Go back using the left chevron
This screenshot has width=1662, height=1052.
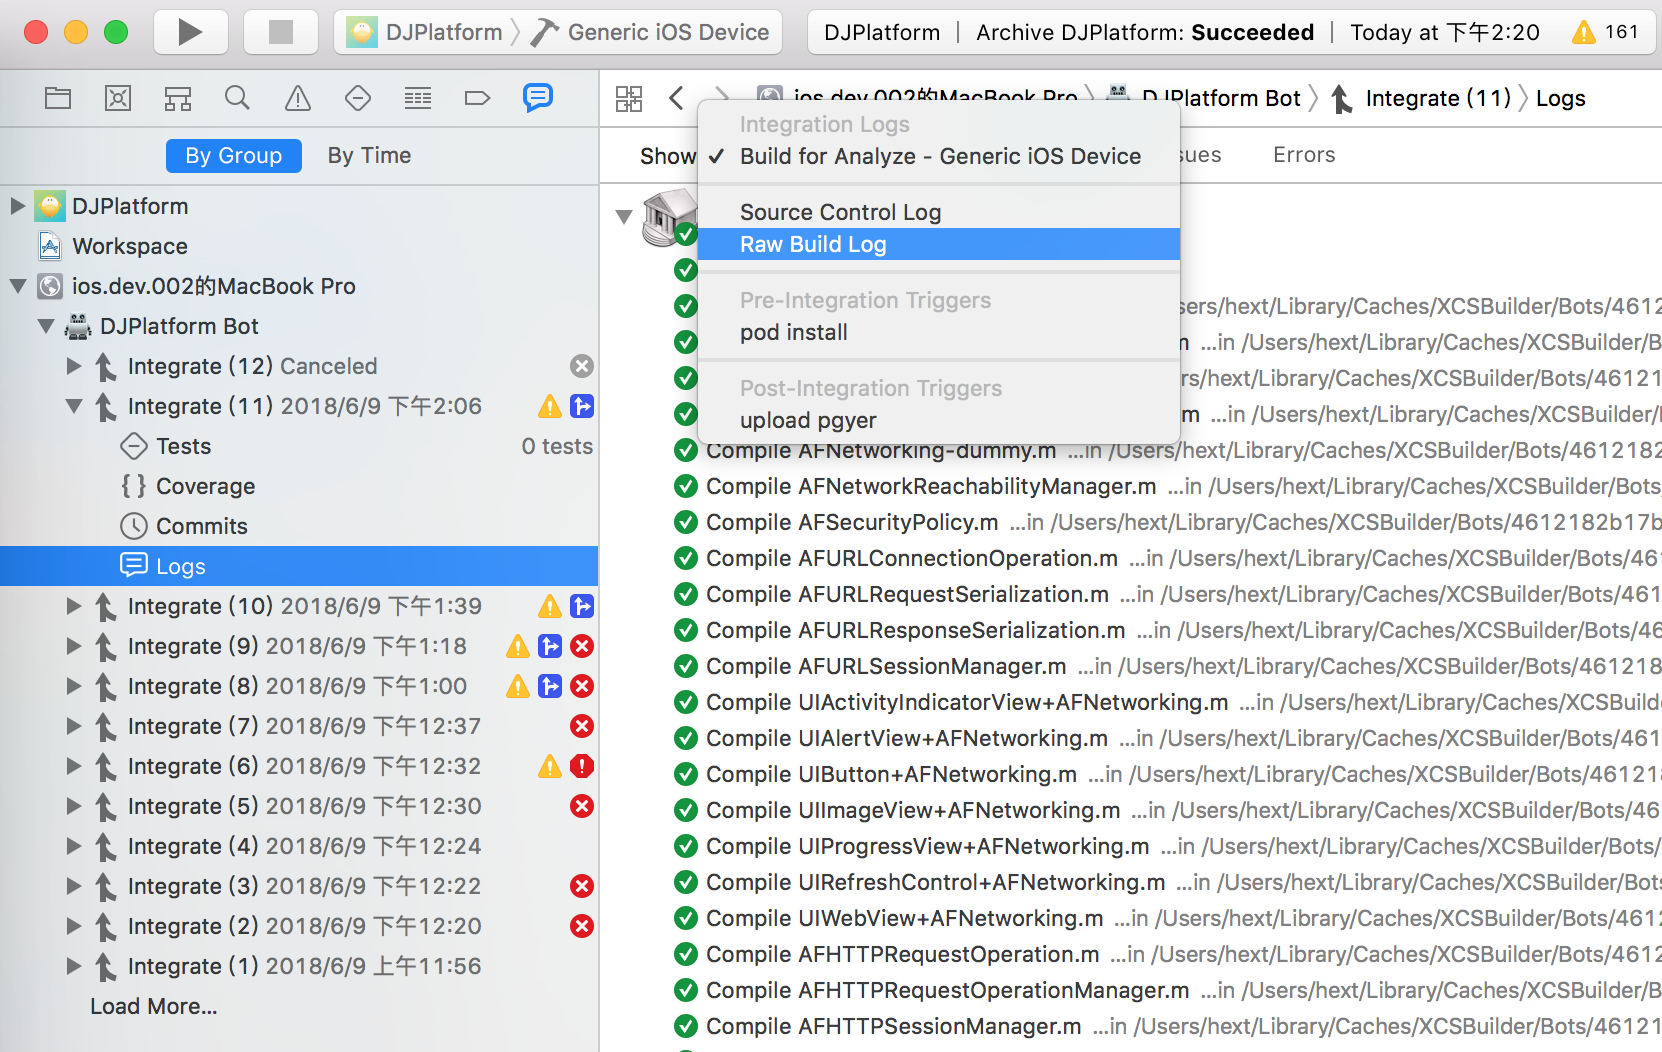(677, 98)
